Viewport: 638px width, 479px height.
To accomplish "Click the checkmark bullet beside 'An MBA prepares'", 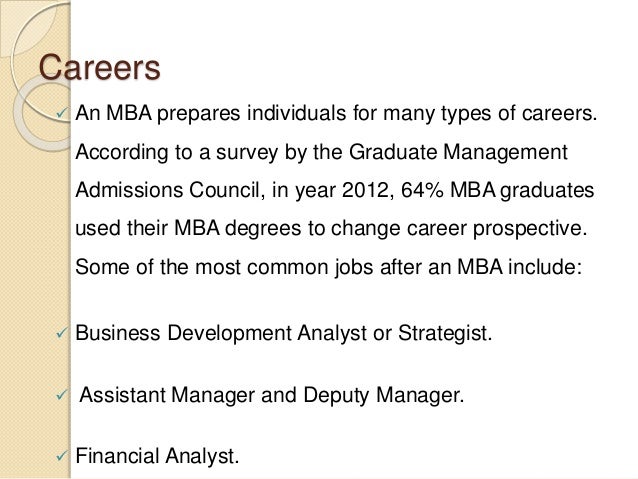I will (x=62, y=113).
